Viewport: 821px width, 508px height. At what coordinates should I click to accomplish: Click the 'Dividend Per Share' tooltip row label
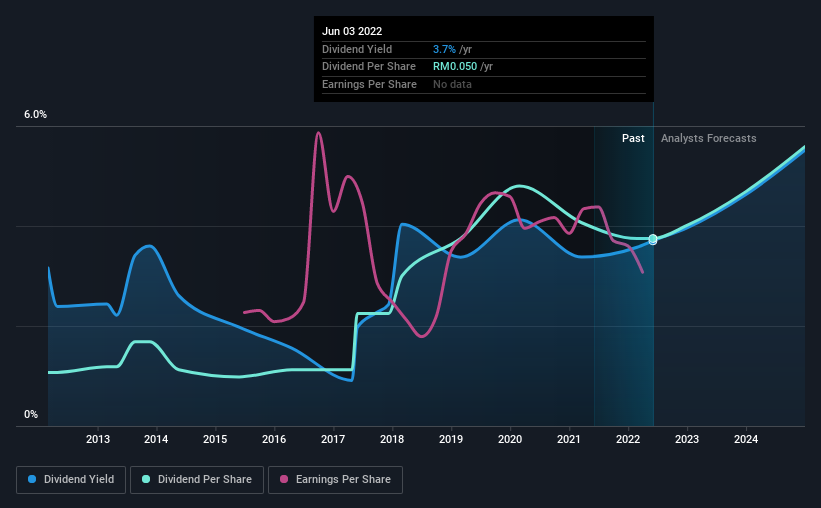[x=369, y=67]
